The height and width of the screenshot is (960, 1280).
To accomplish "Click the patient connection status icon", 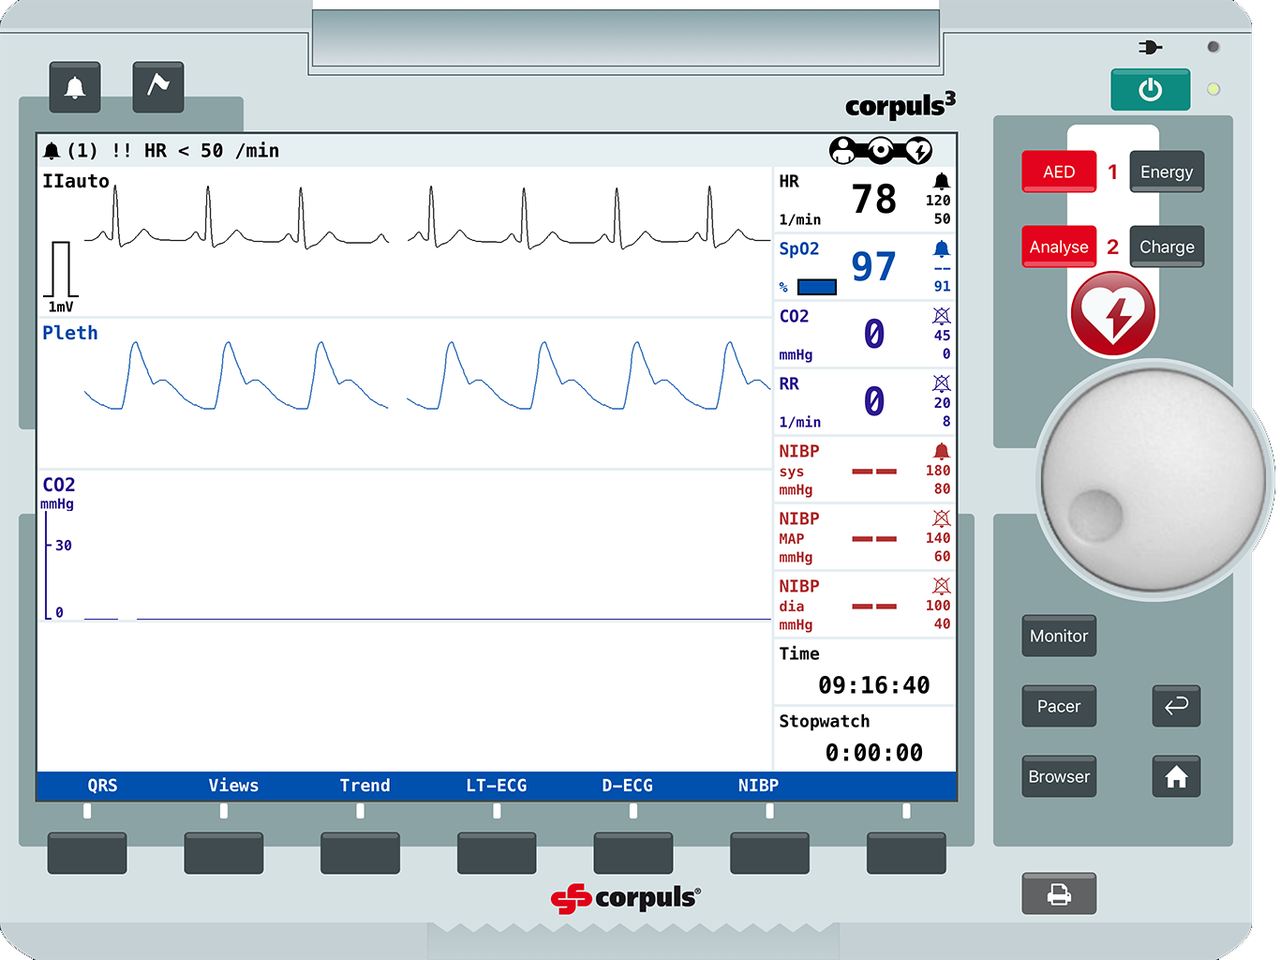I will click(x=843, y=150).
